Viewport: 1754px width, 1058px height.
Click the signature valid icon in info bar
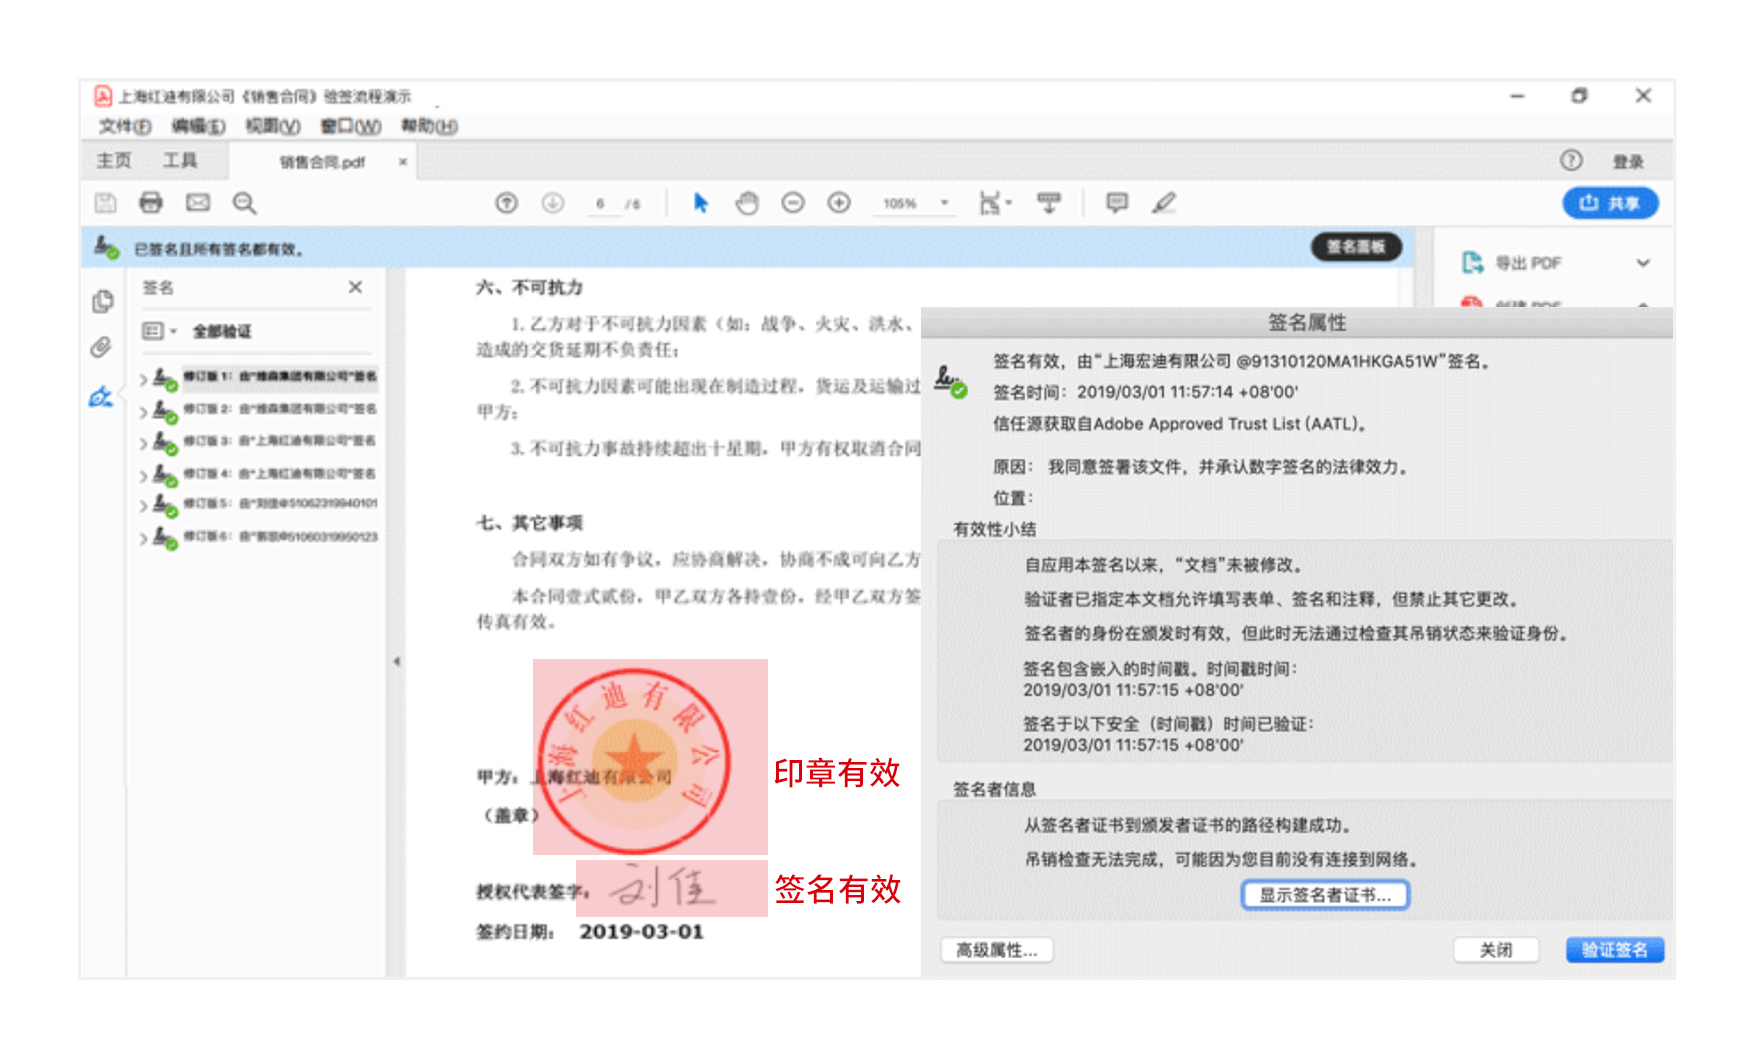(106, 246)
